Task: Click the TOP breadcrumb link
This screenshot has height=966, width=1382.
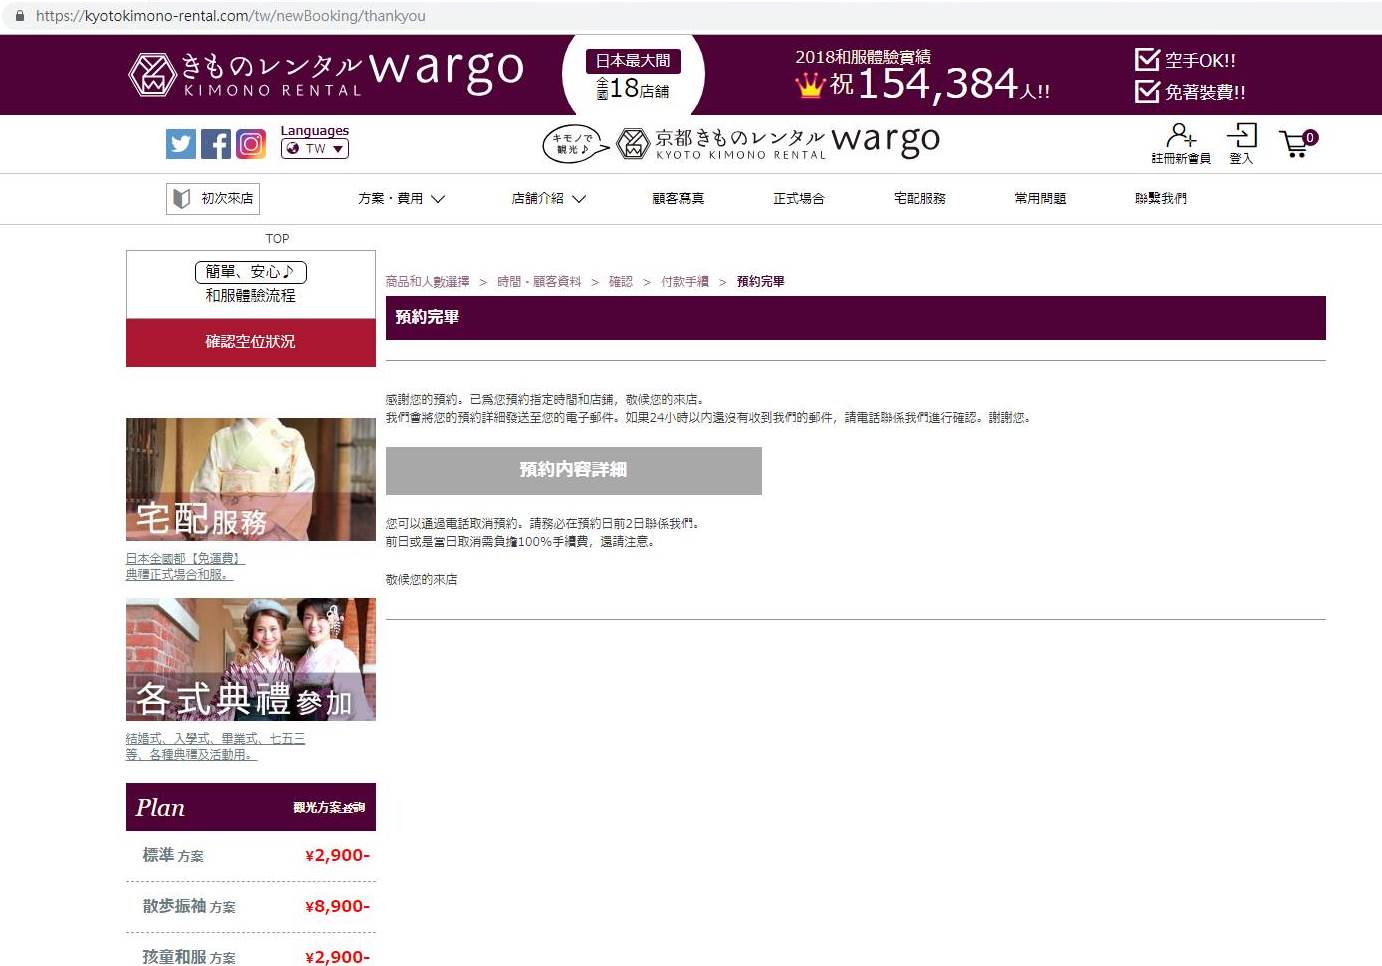Action: pyautogui.click(x=277, y=238)
